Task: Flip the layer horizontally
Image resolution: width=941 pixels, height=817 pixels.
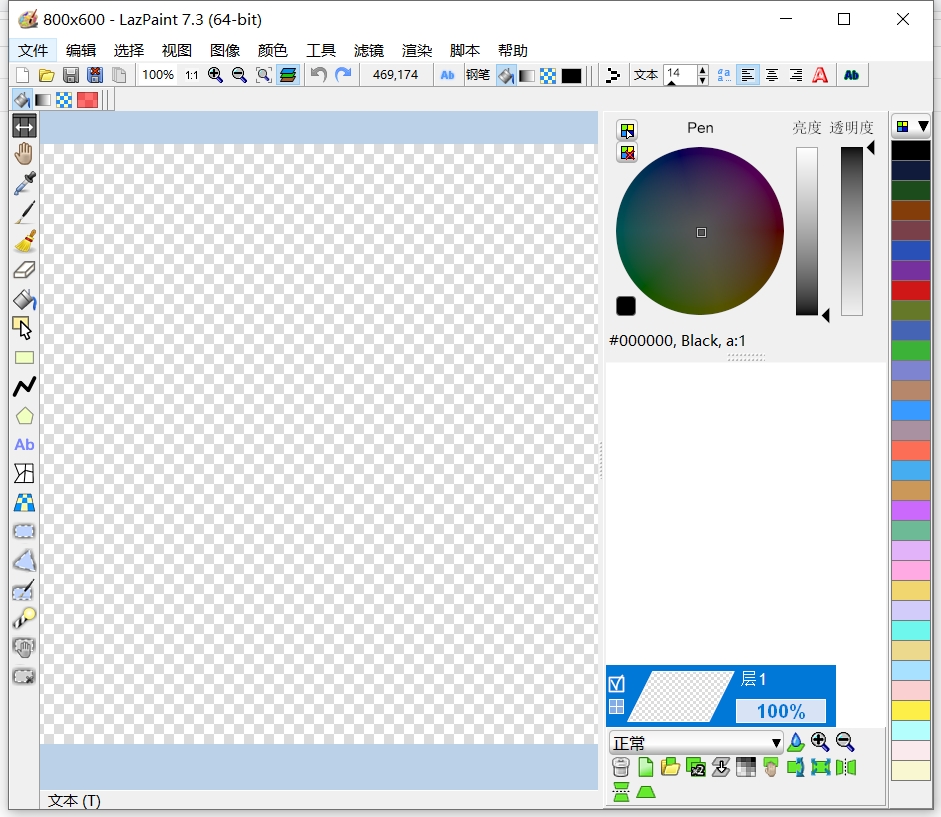Action: click(x=846, y=767)
